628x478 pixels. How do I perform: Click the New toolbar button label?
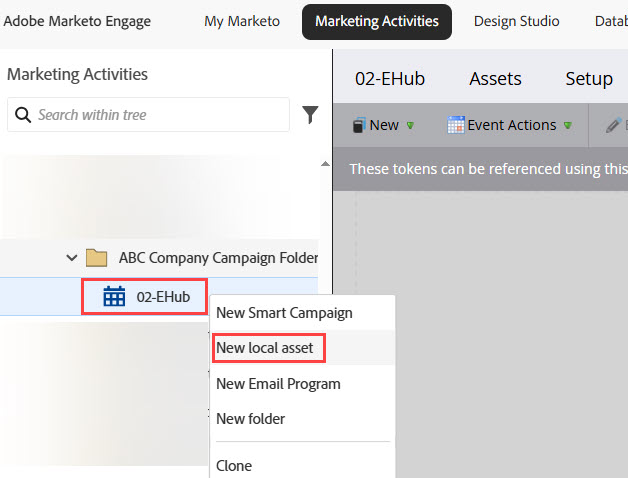point(384,125)
